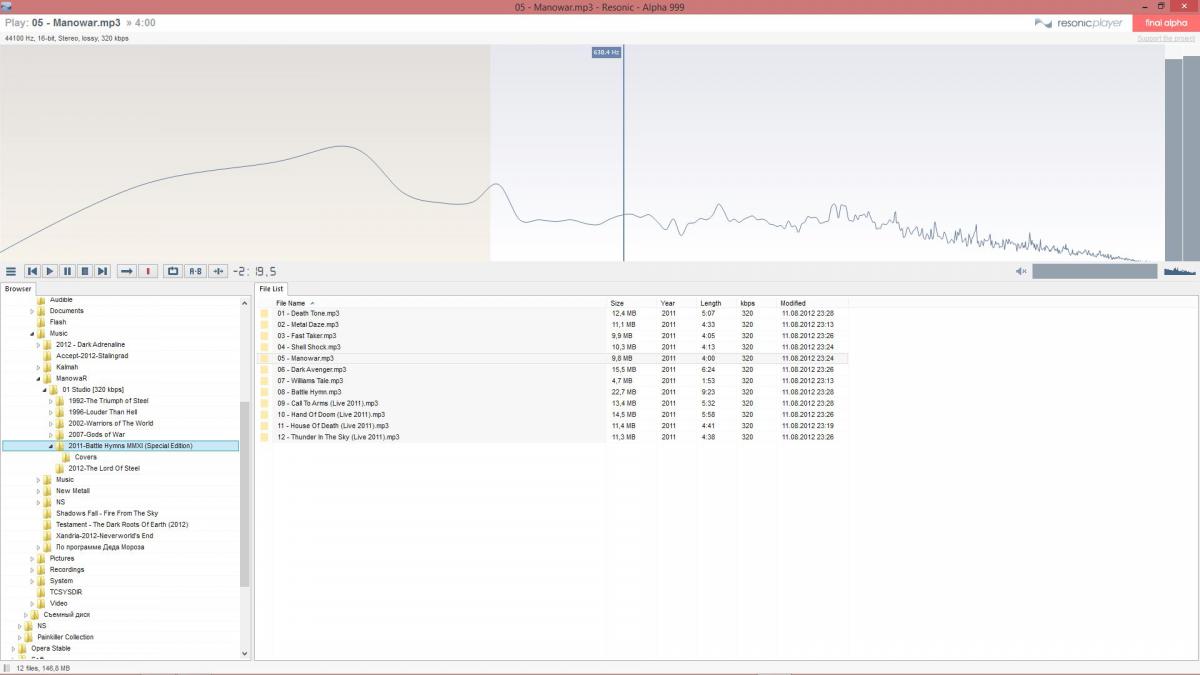Click the remaining time display -2:19.5

point(255,271)
